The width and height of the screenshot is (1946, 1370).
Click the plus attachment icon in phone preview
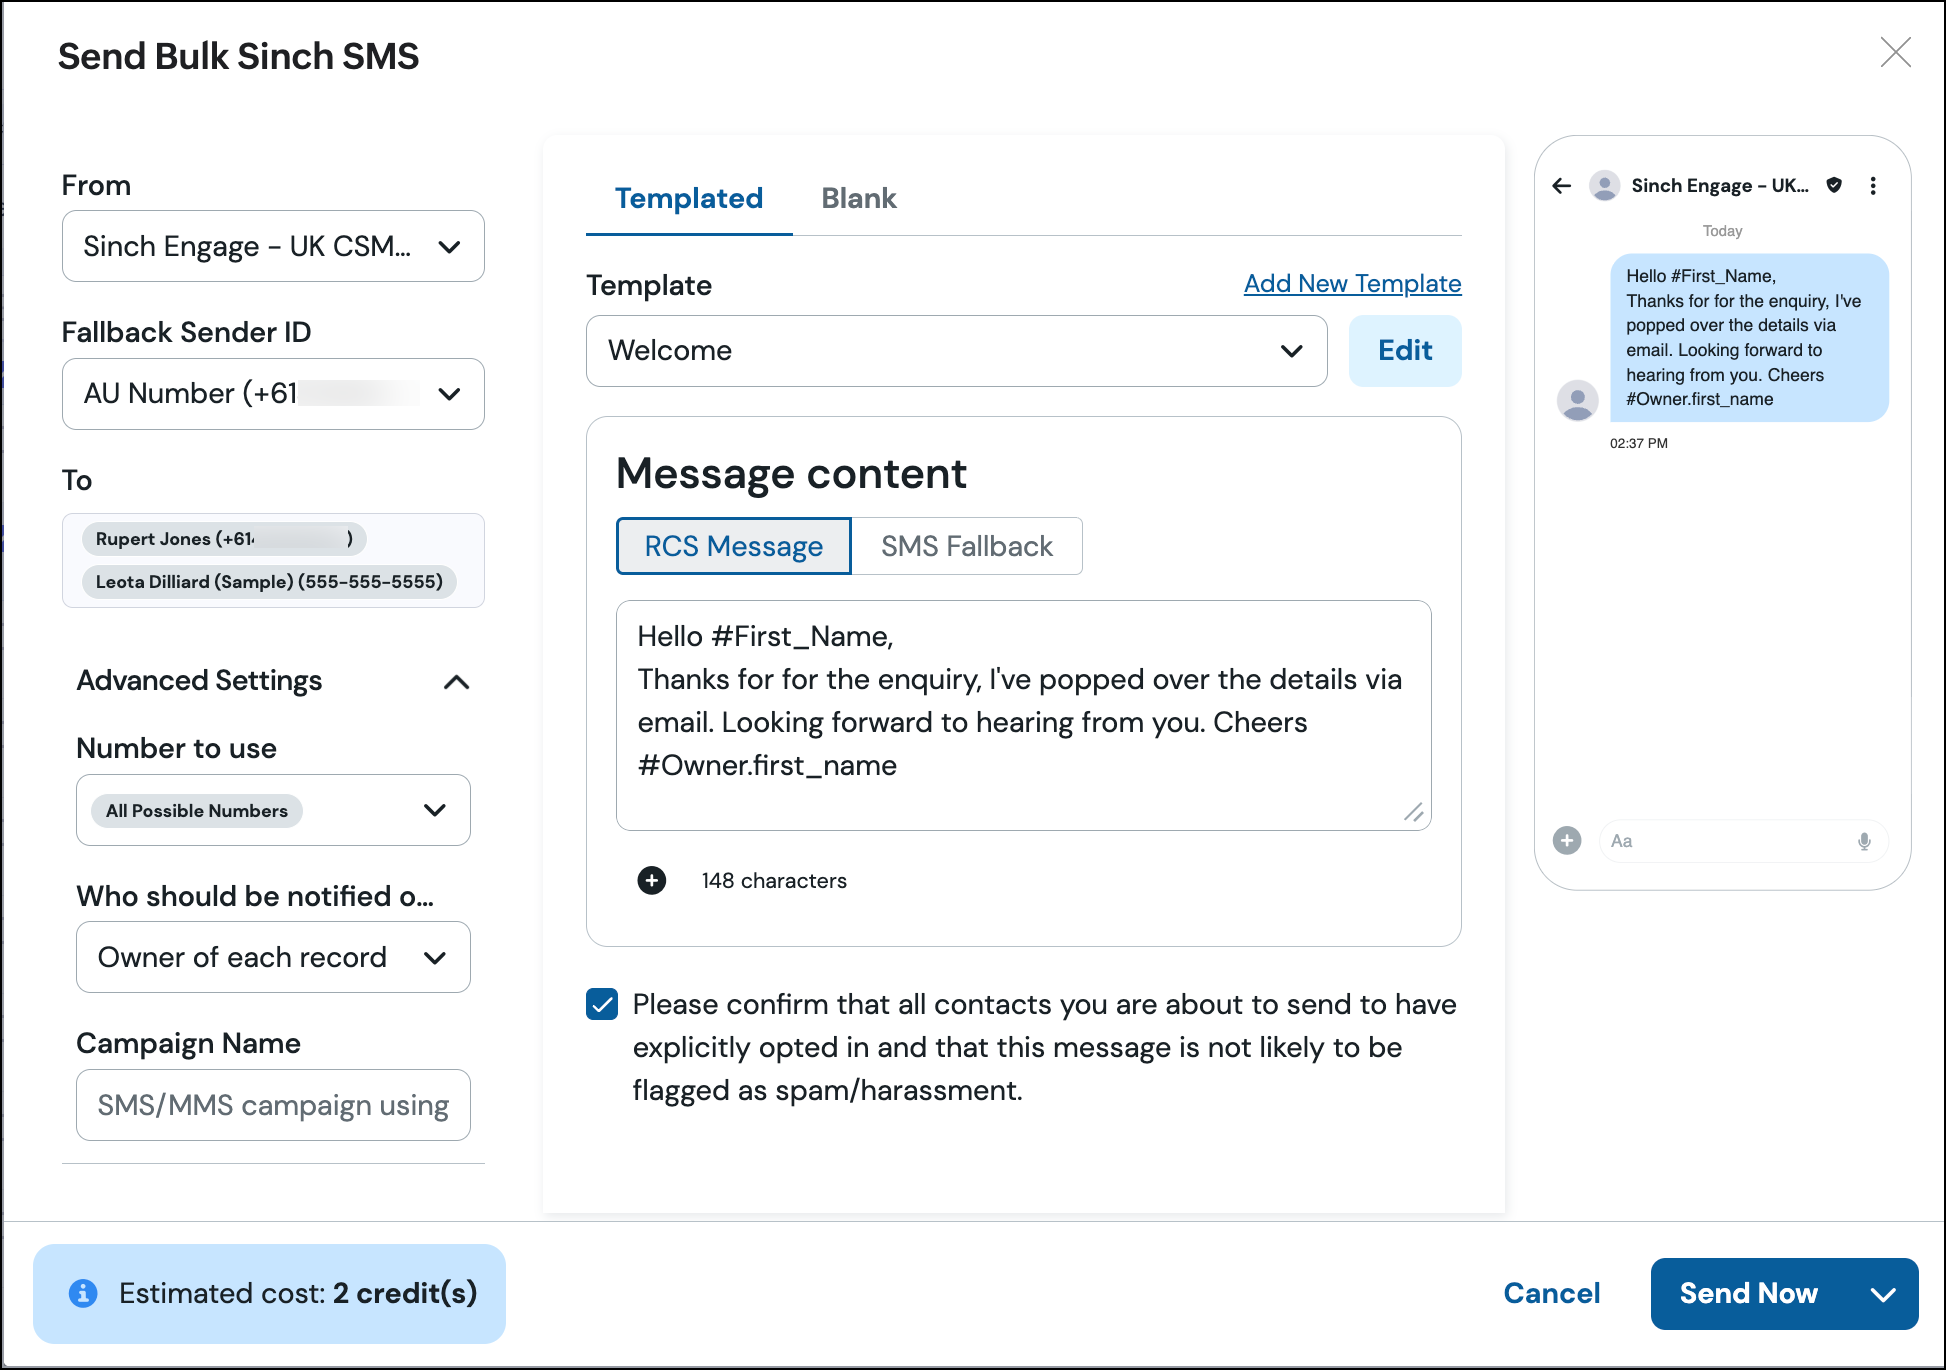click(1567, 841)
